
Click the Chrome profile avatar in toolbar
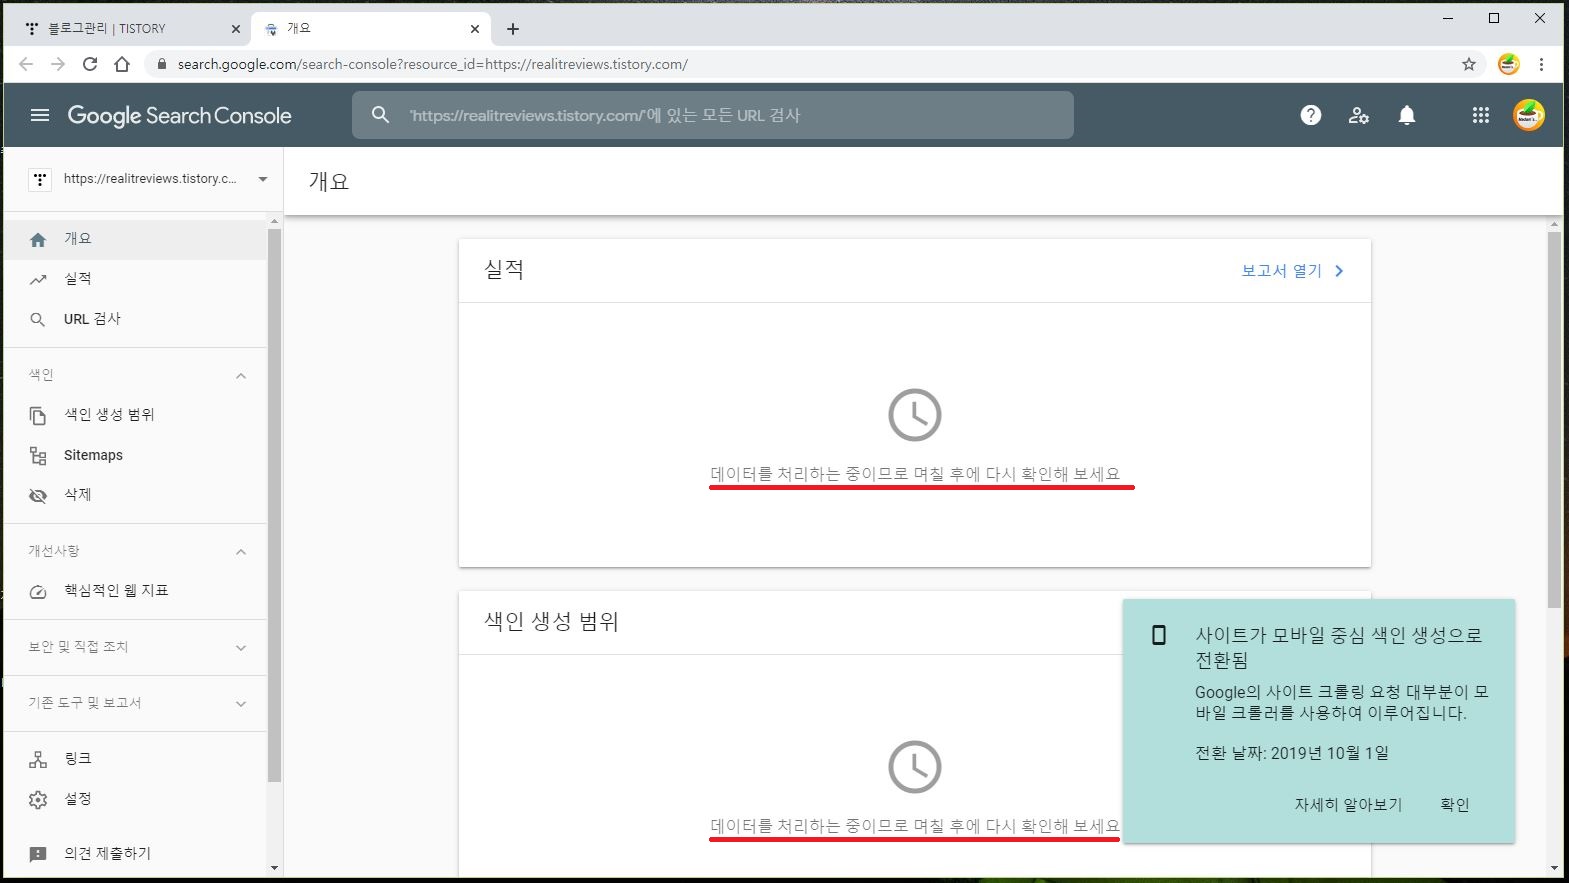pos(1509,64)
